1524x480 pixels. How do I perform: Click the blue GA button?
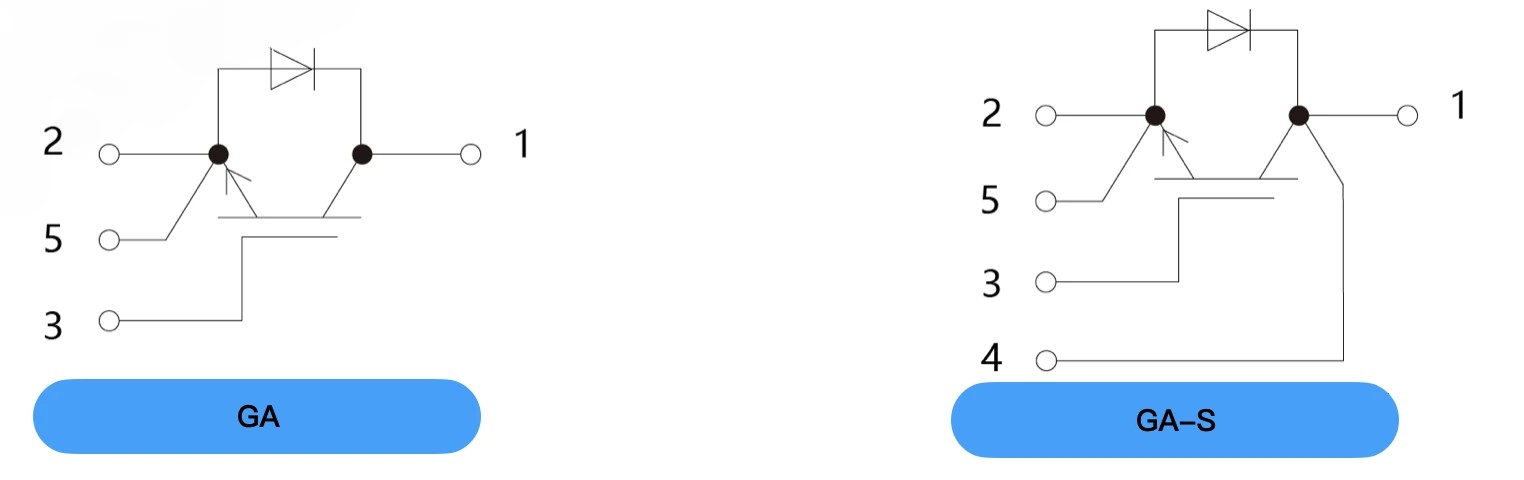257,416
